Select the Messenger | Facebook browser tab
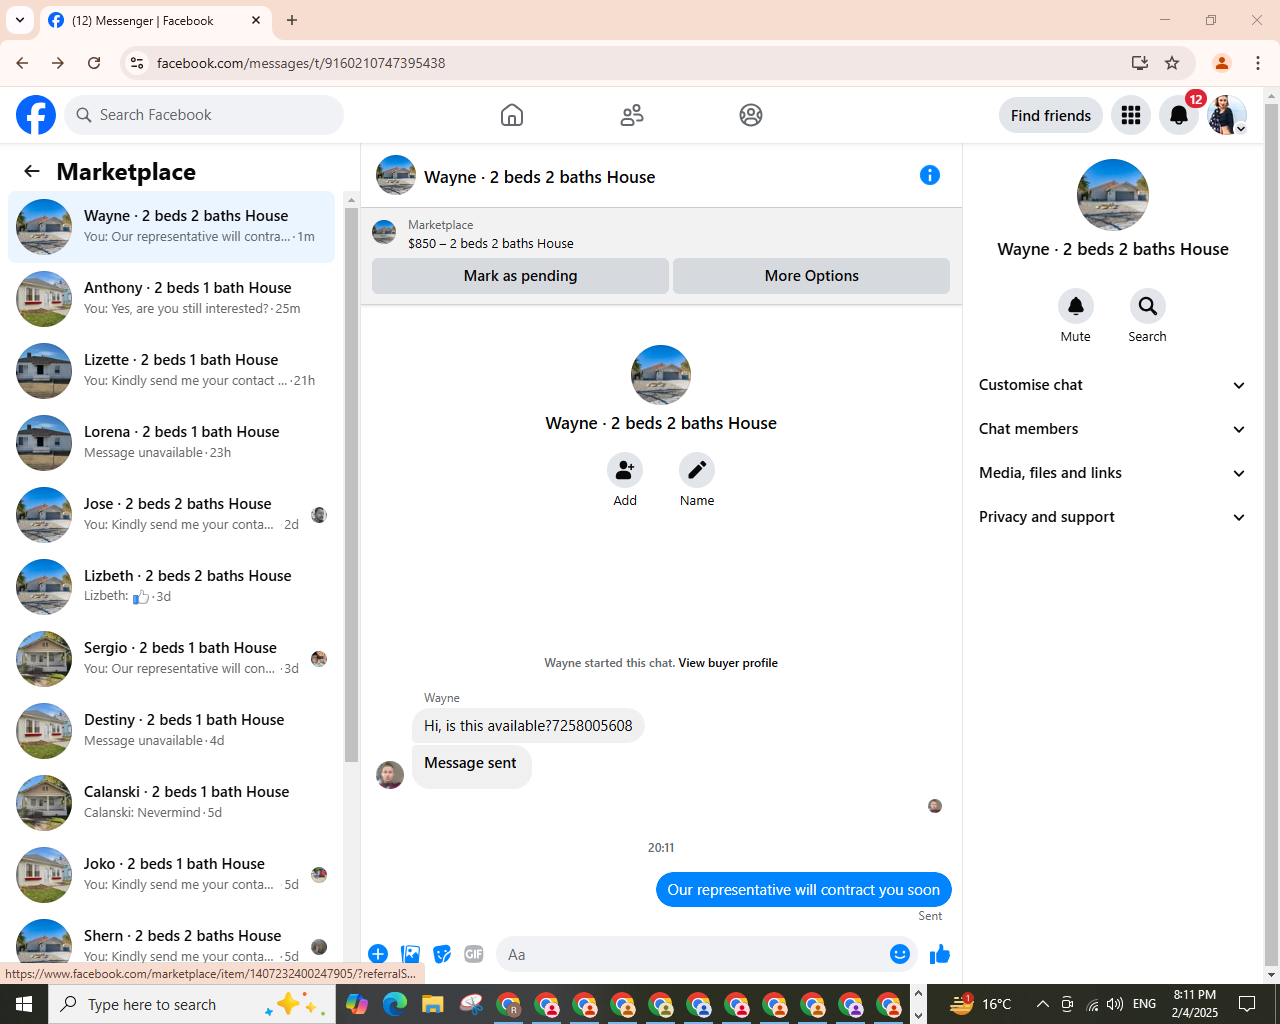The width and height of the screenshot is (1280, 1024). (155, 20)
